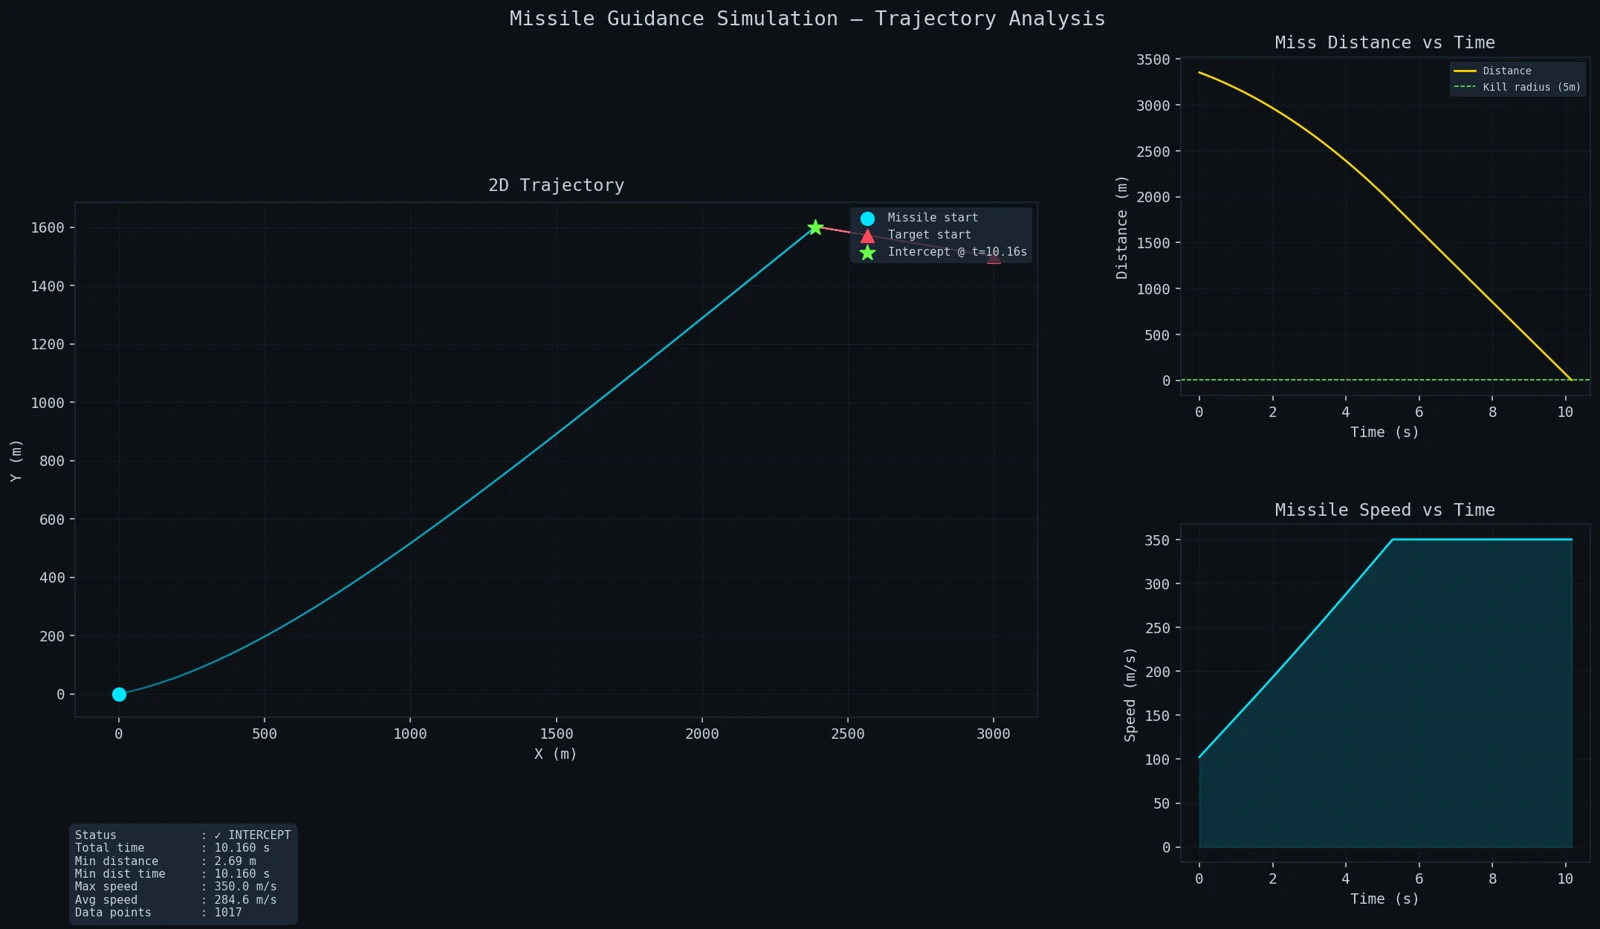Click the "3500" tick on the Miss Distance axis
The height and width of the screenshot is (929, 1600).
click(x=1153, y=60)
